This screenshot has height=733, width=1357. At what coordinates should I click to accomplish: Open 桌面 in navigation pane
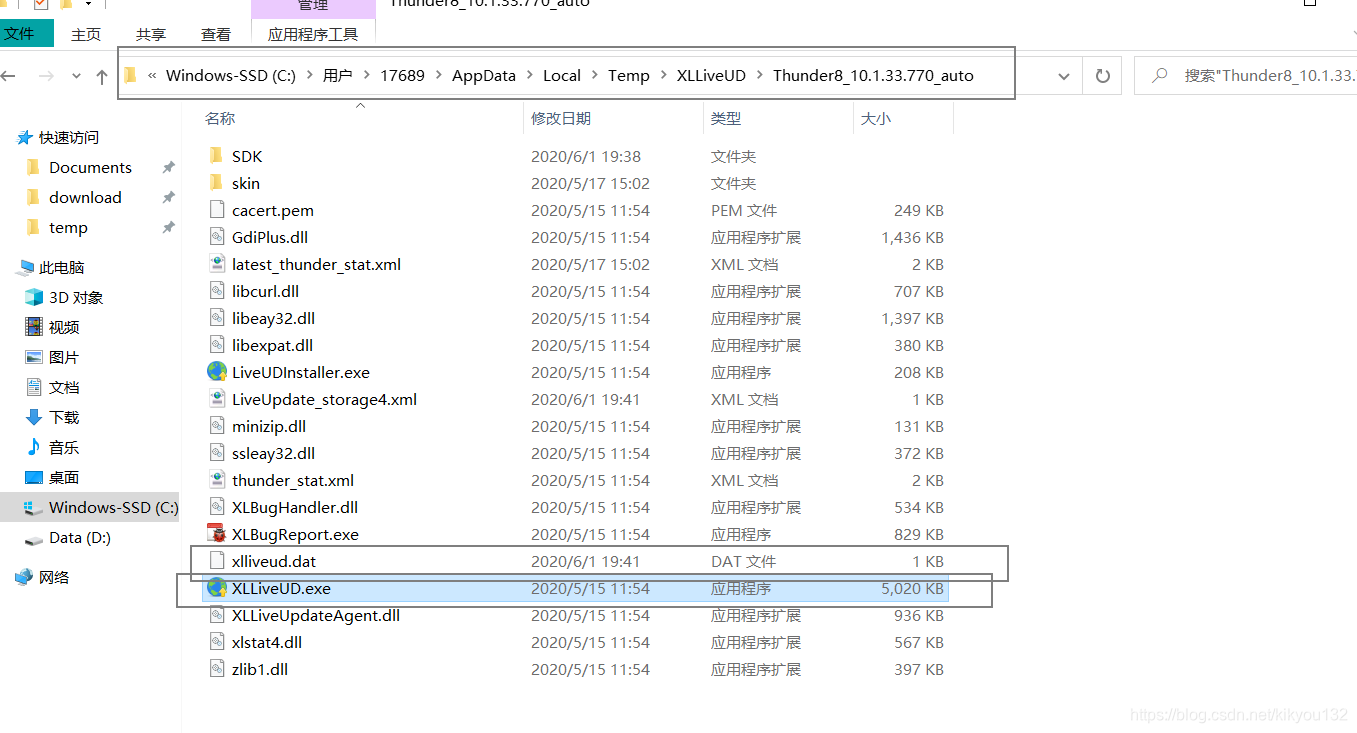(x=64, y=477)
